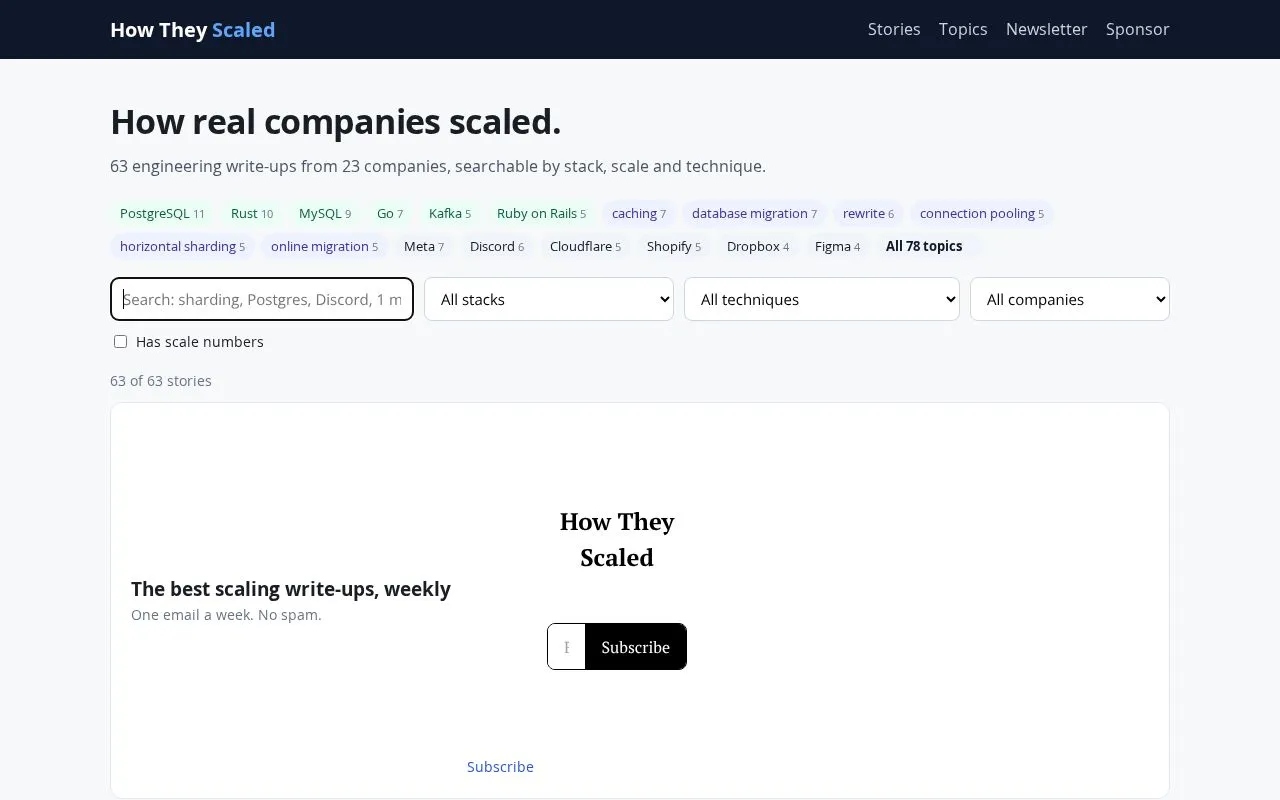
Task: Click the How They Scaled site logo
Action: click(x=193, y=30)
